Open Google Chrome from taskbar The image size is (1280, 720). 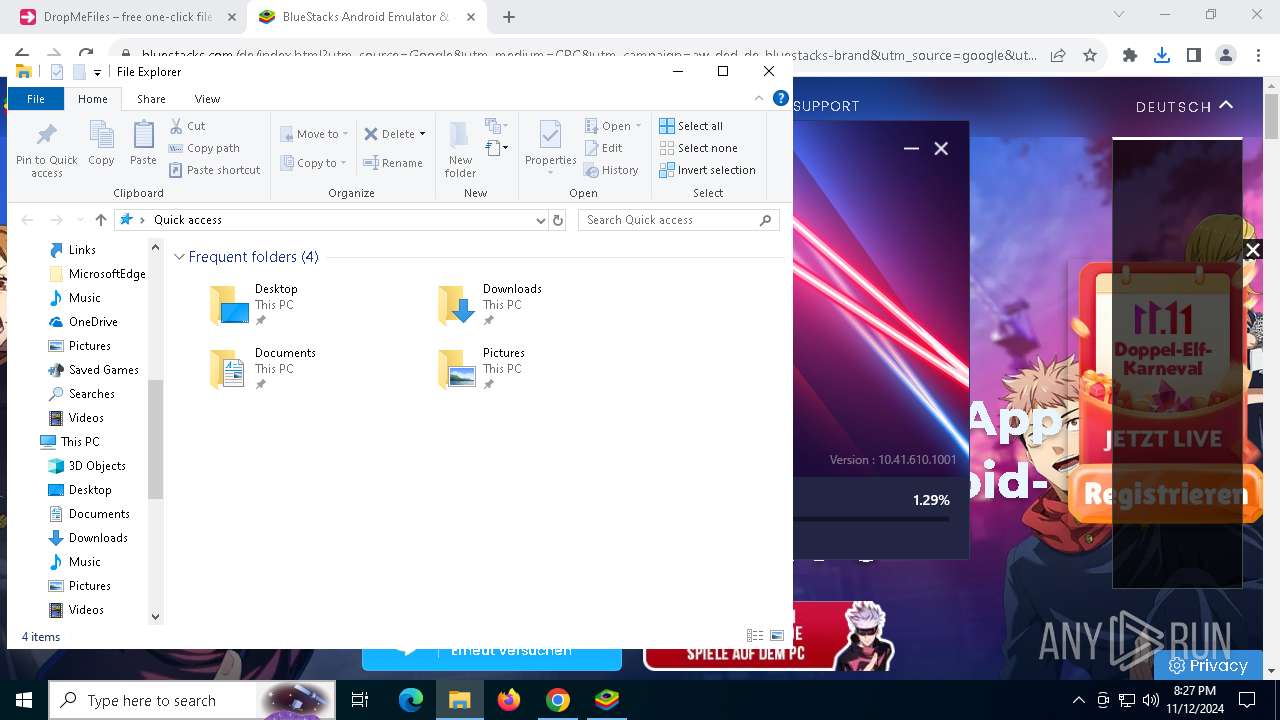click(558, 700)
